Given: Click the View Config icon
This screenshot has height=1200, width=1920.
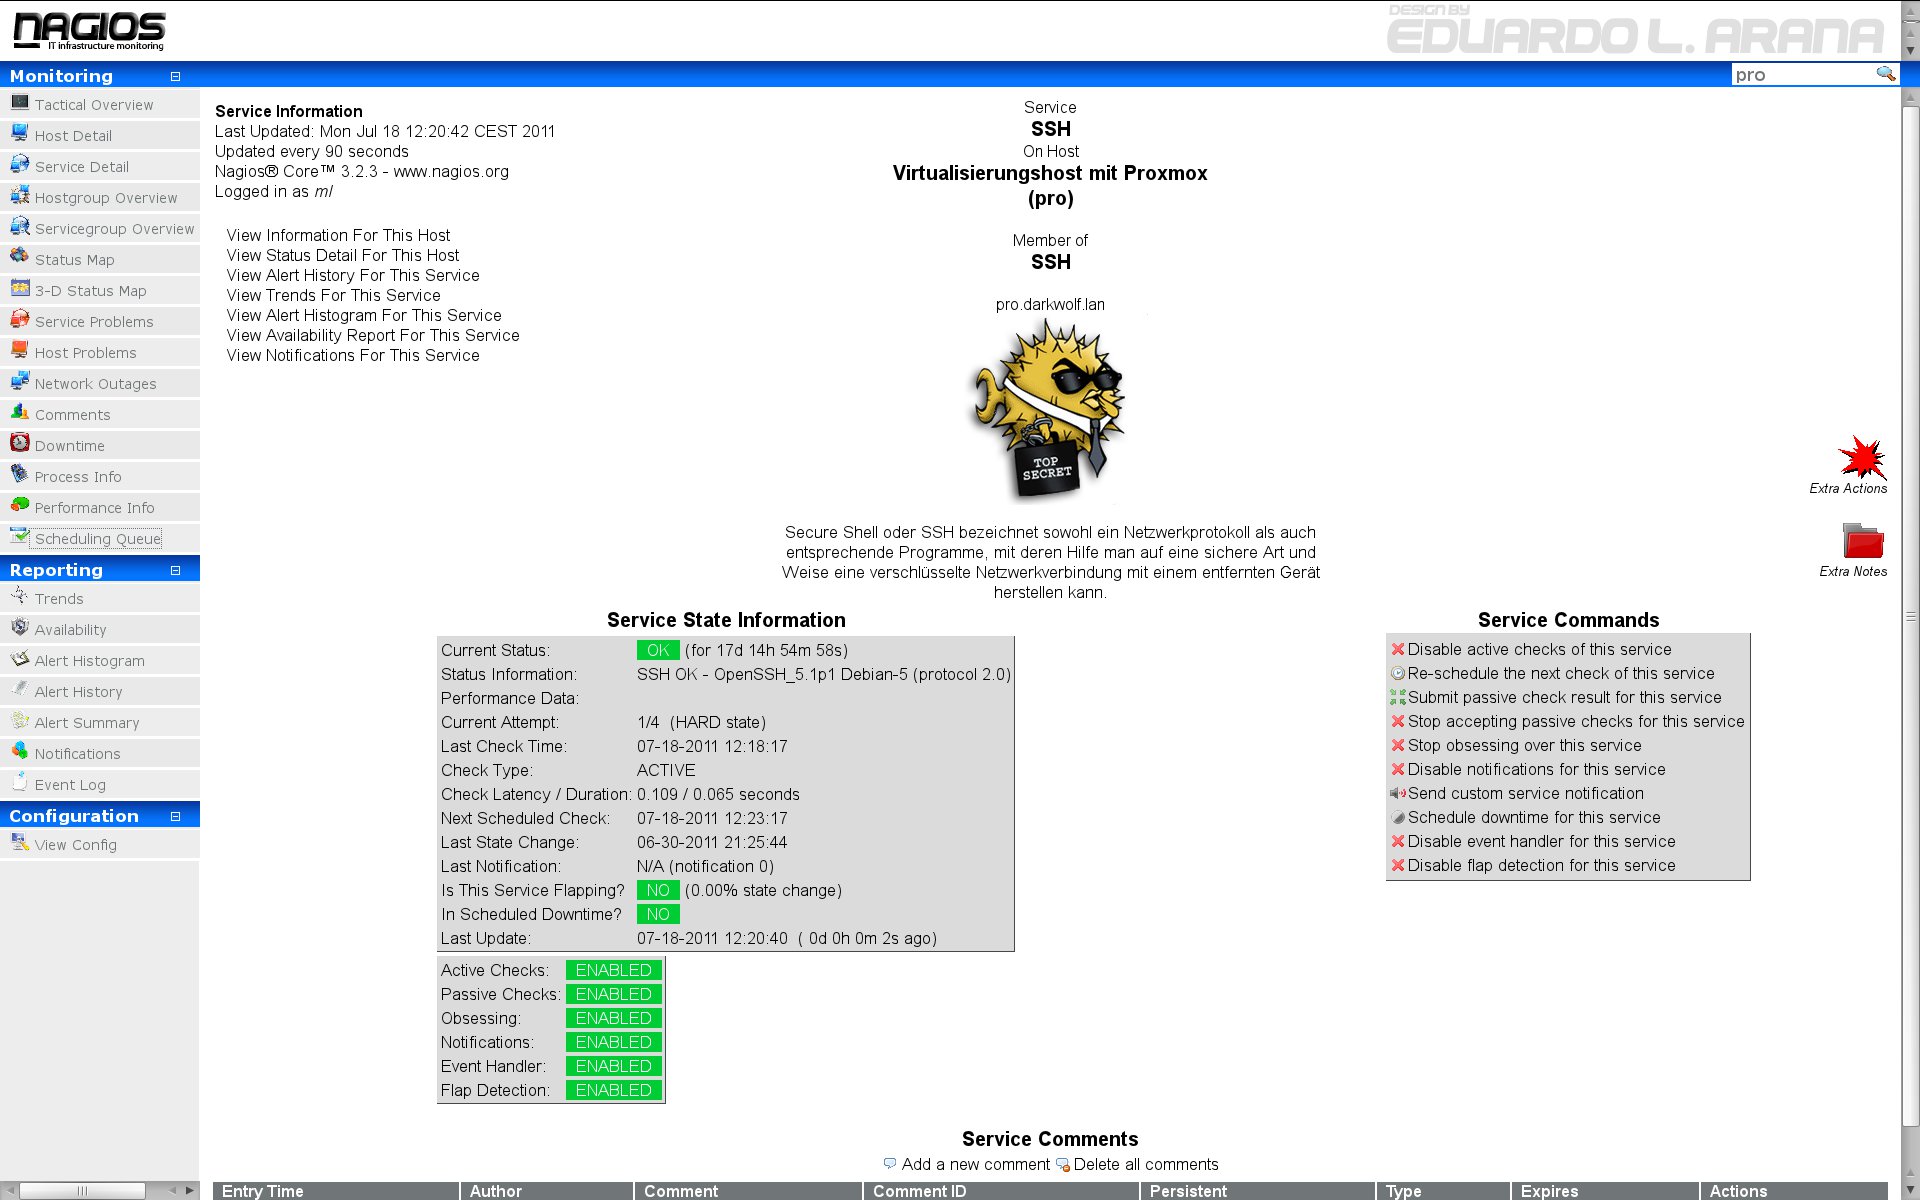Looking at the screenshot, I should point(20,842).
